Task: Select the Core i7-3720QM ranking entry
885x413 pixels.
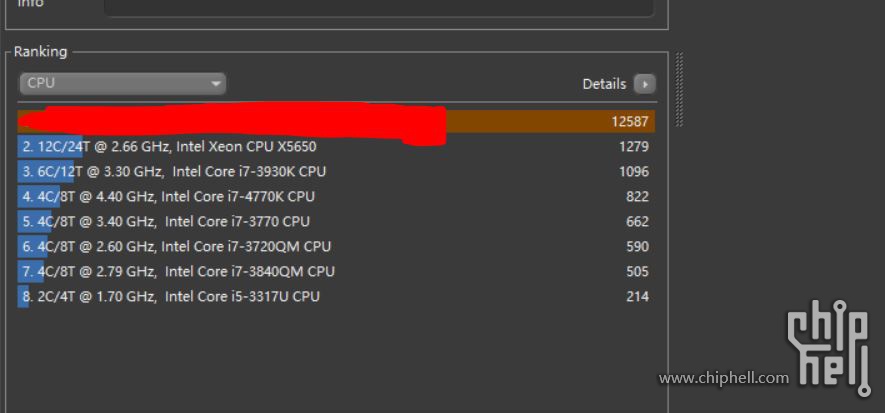Action: click(x=177, y=247)
